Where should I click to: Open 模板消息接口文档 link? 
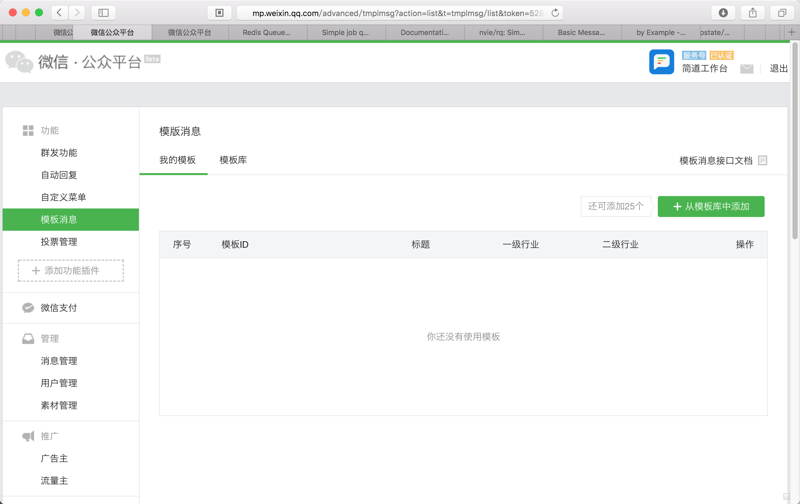(x=716, y=161)
